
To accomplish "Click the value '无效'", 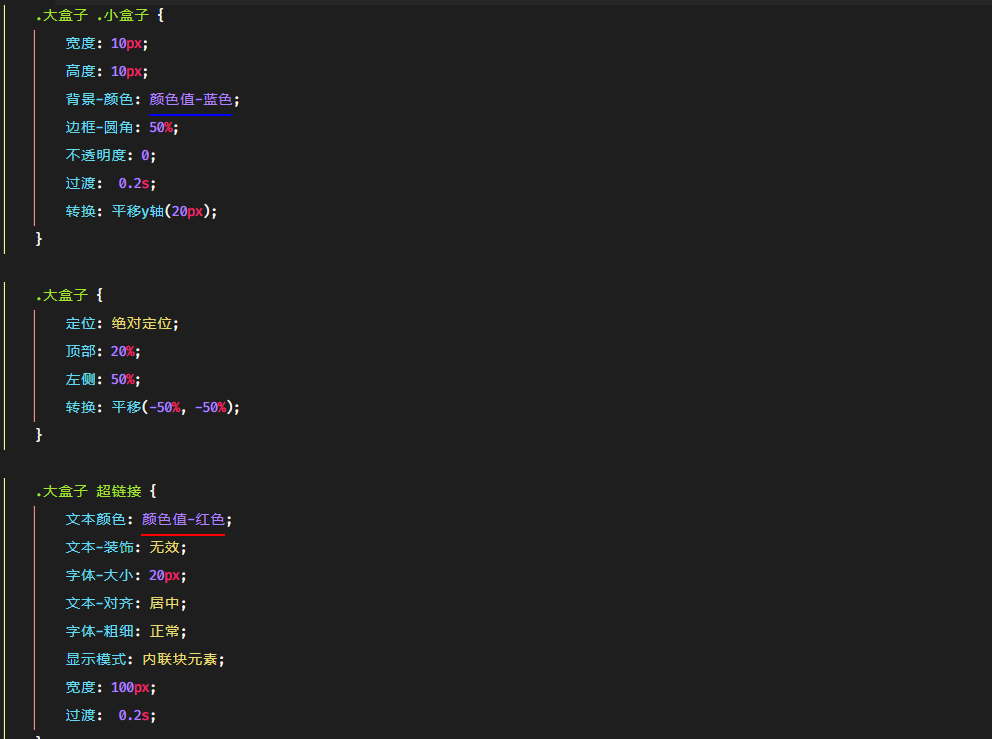I will click(x=164, y=547).
